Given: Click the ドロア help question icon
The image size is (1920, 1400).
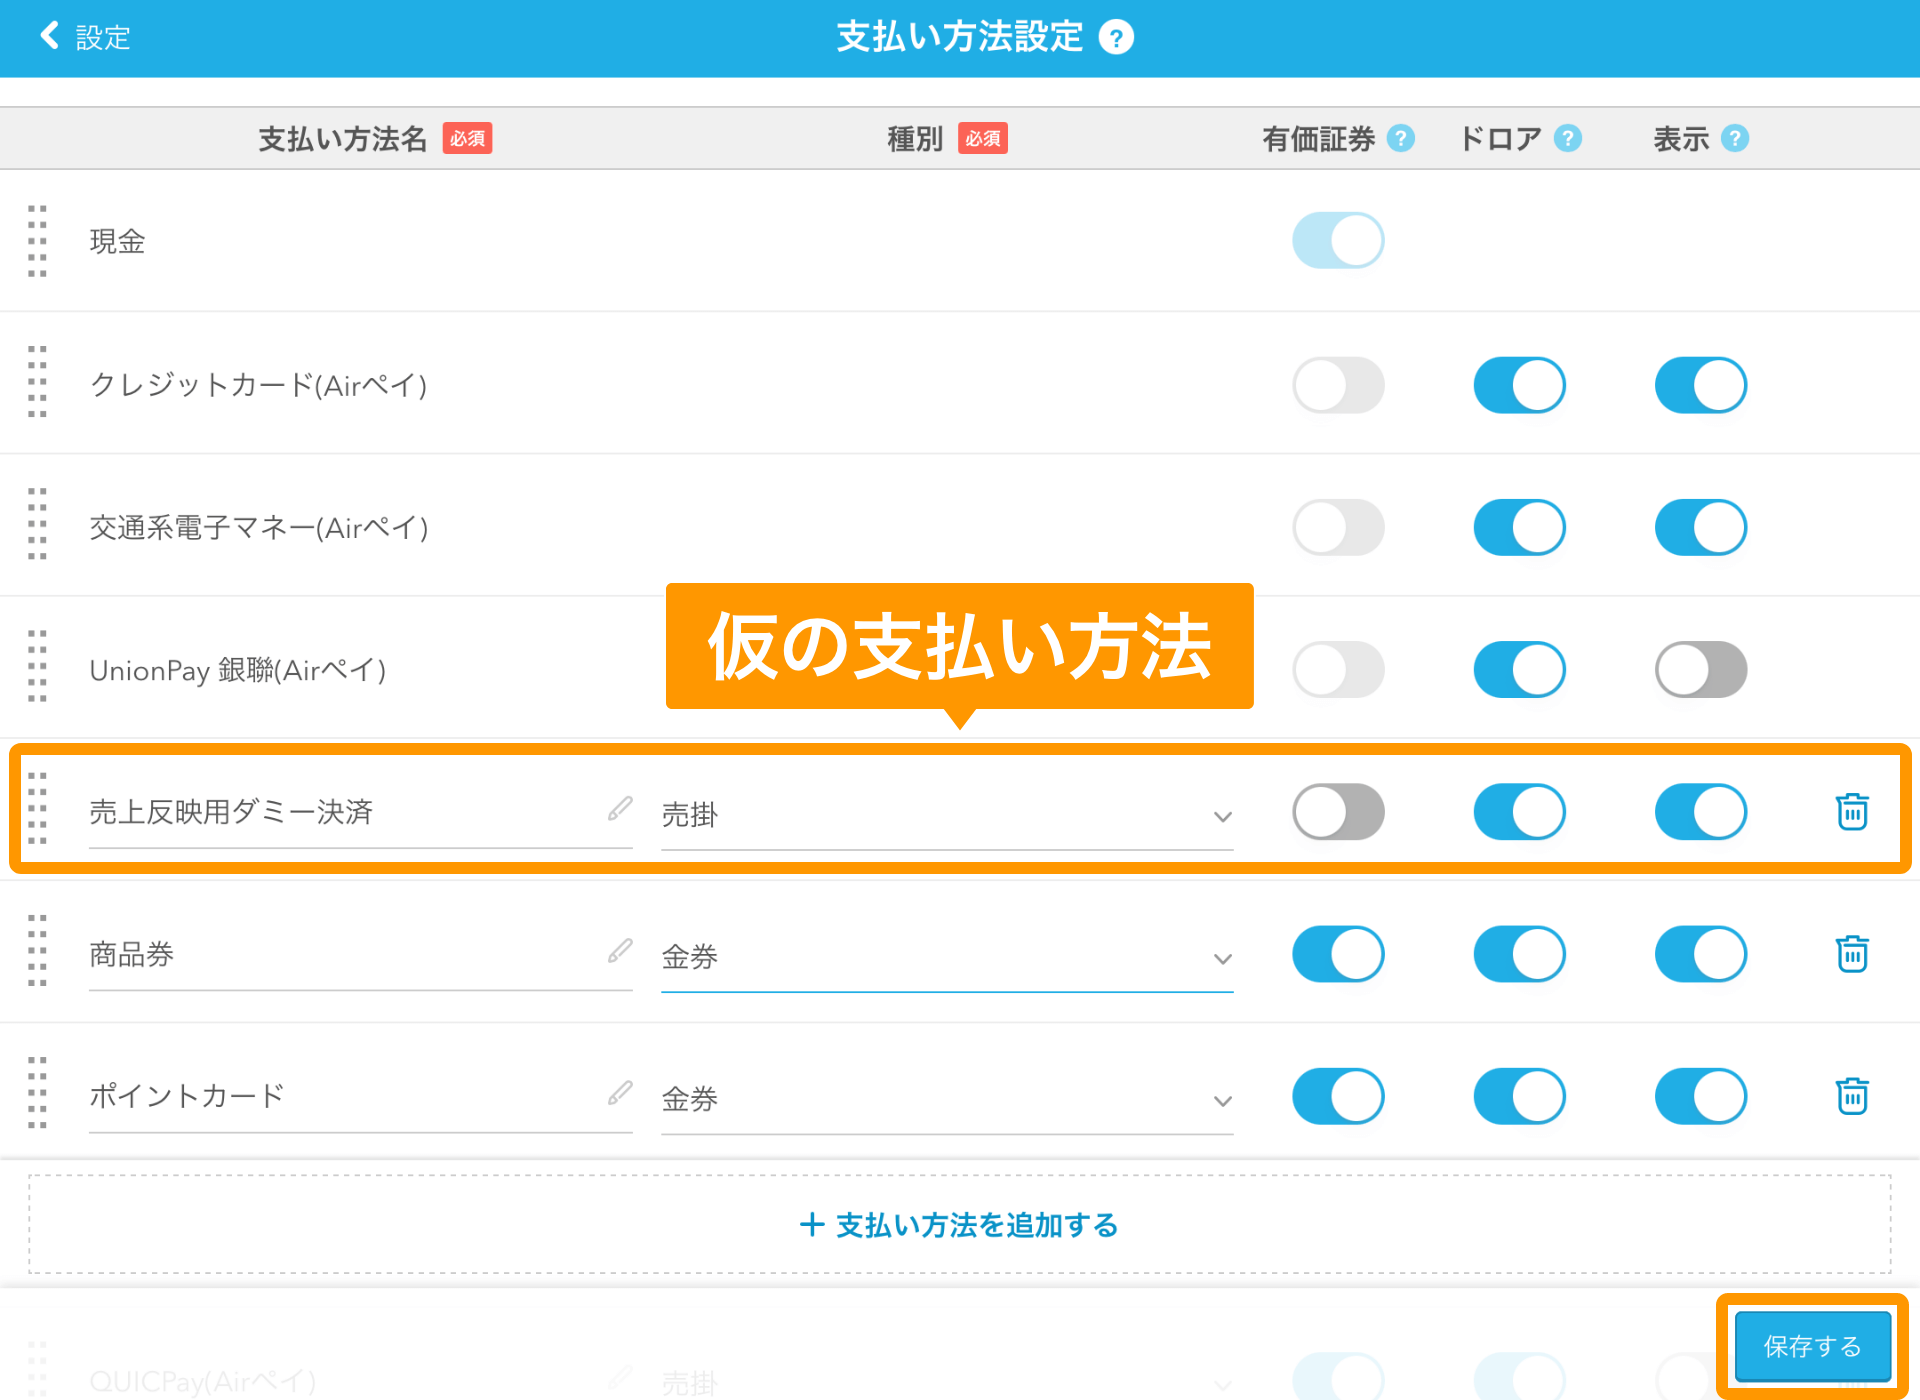Looking at the screenshot, I should pos(1568,138).
